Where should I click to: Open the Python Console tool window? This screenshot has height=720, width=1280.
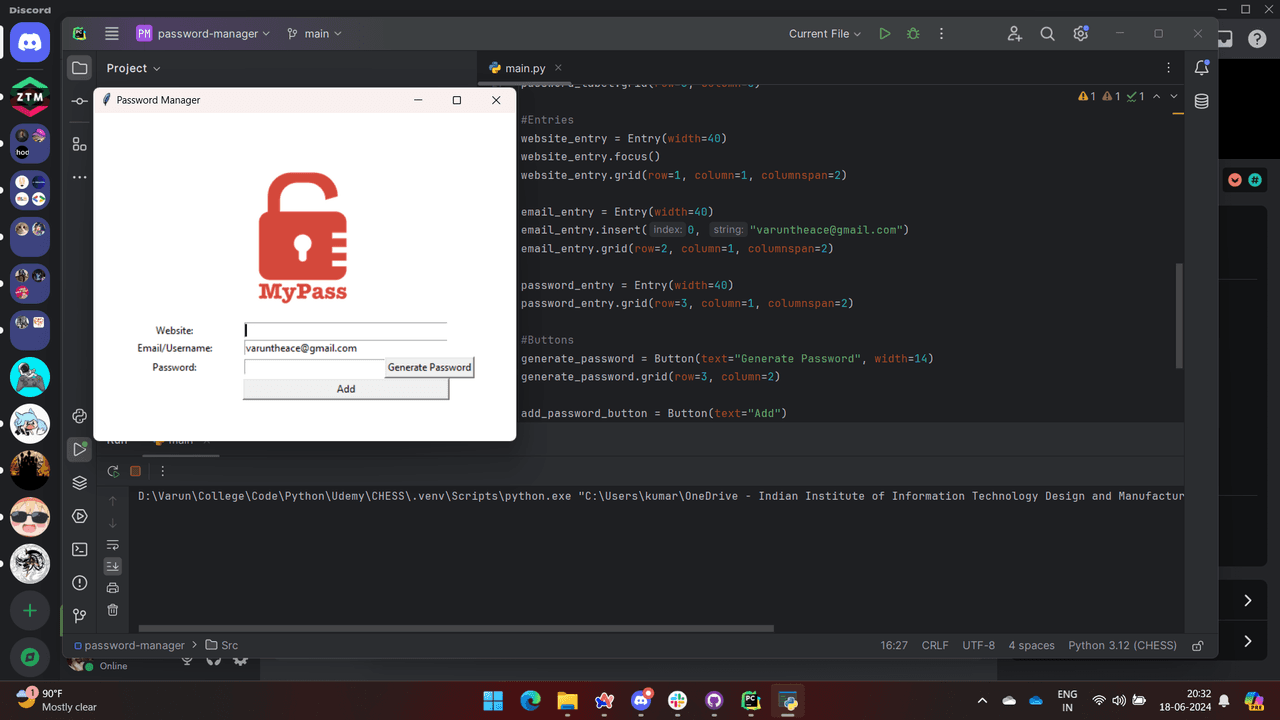(x=80, y=416)
